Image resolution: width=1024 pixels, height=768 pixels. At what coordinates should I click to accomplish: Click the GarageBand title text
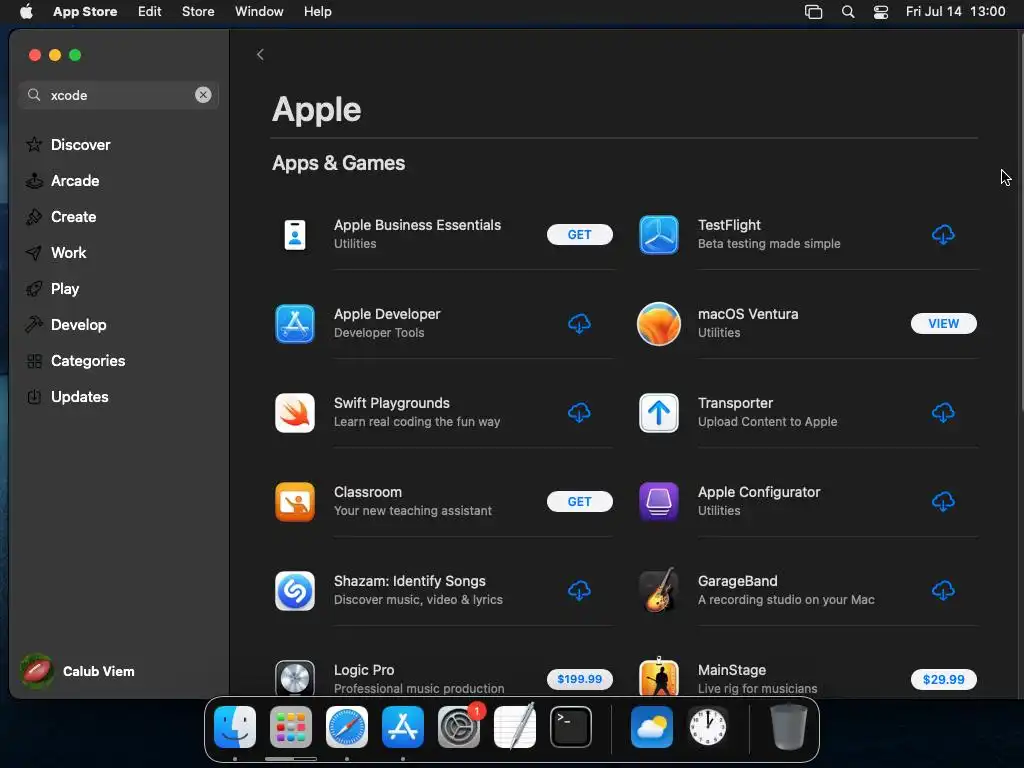pyautogui.click(x=737, y=581)
